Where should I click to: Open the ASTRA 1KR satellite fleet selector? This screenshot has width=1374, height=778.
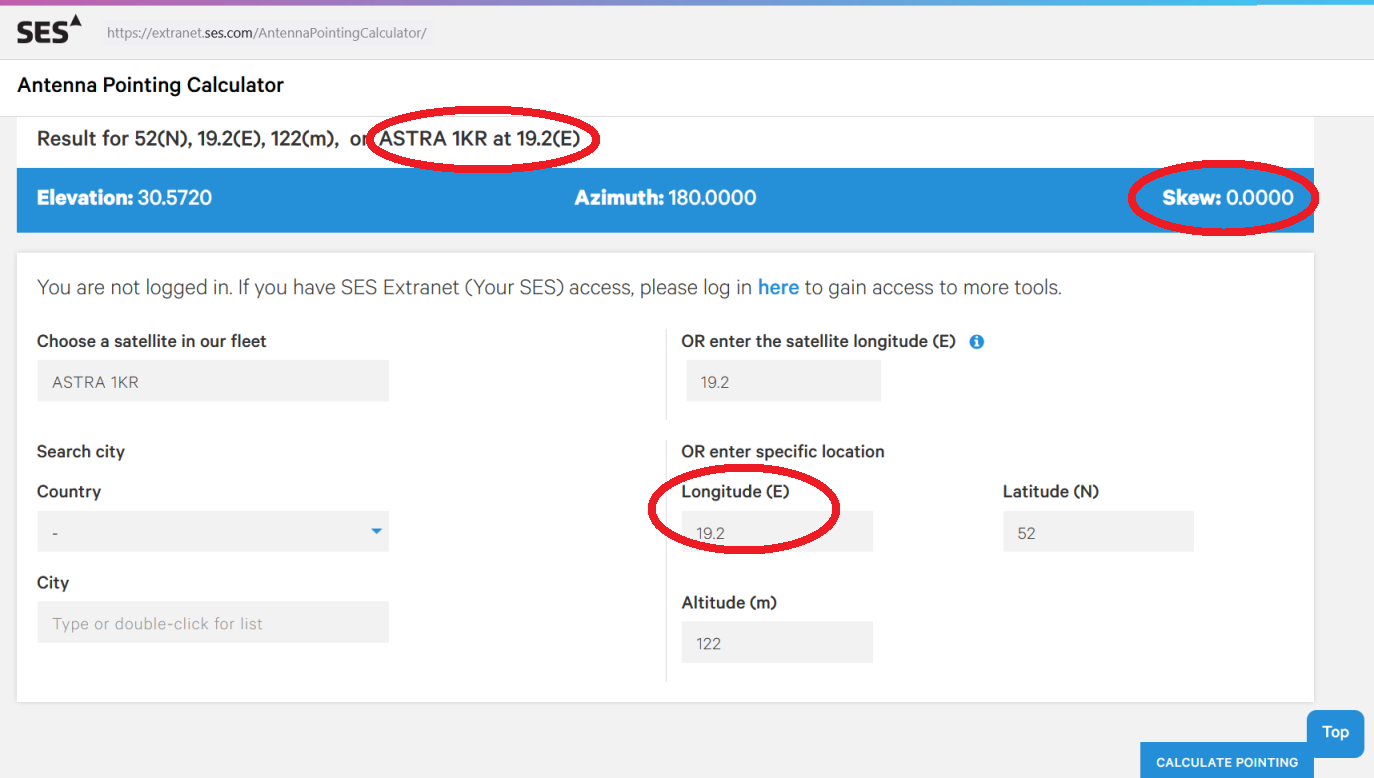[x=213, y=382]
